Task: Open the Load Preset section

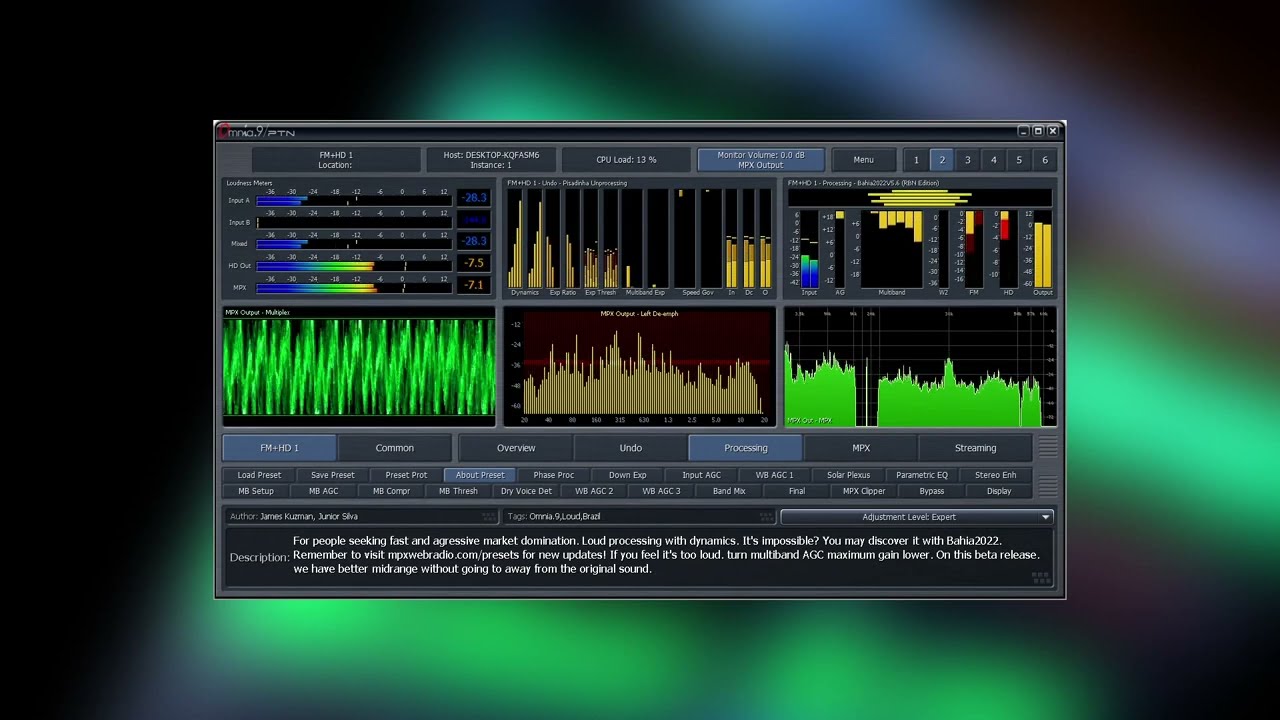Action: tap(259, 475)
